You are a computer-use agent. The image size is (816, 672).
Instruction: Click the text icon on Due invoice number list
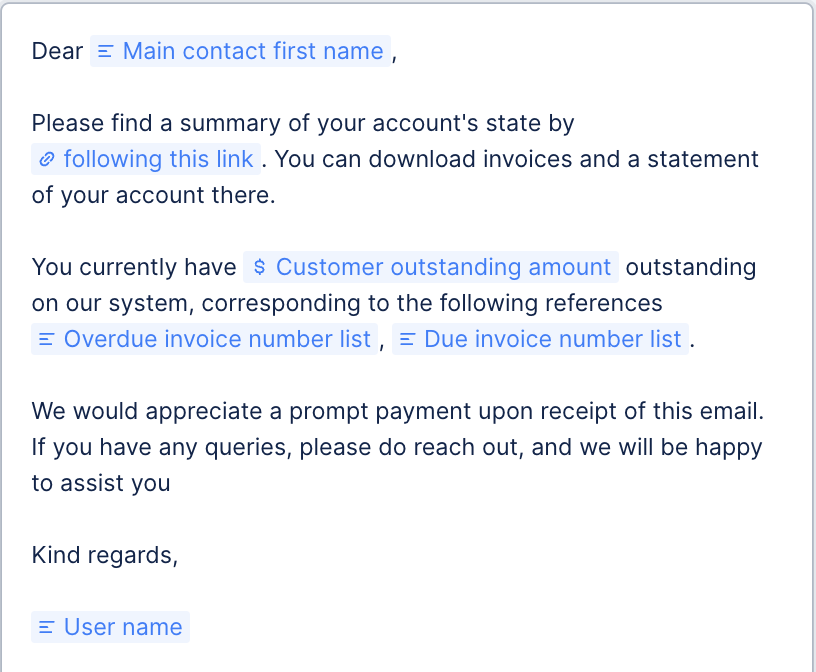pyautogui.click(x=407, y=340)
